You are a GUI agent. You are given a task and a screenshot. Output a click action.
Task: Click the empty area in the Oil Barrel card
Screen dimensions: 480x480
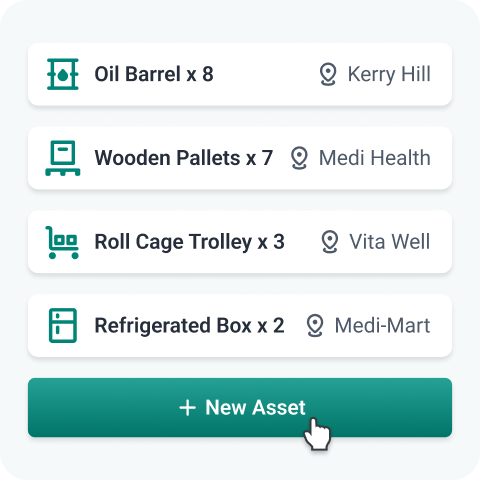[266, 74]
